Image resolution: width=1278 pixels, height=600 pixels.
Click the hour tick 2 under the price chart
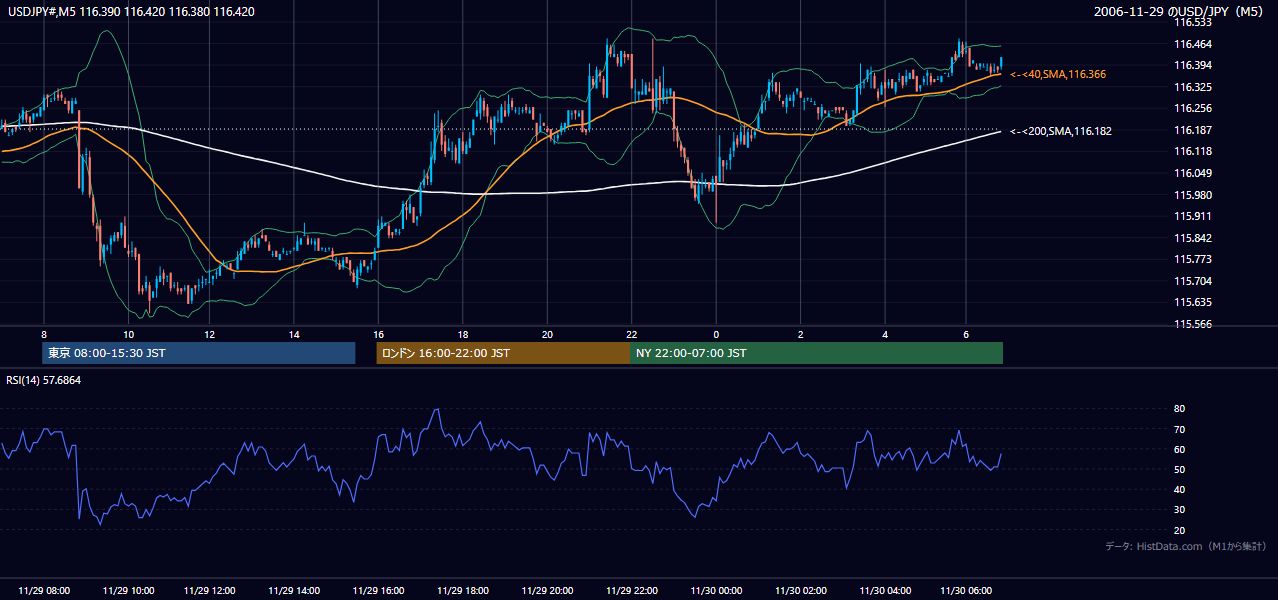(x=800, y=333)
